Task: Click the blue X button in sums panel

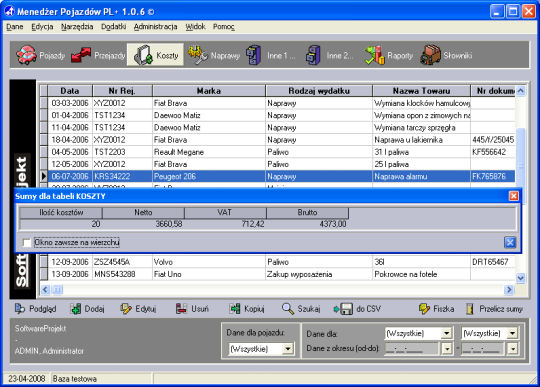Action: [x=510, y=242]
